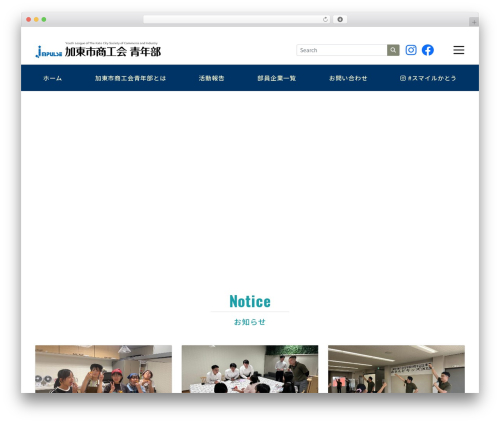The height and width of the screenshot is (423, 500).
Task: Open #スマイルかとう Instagram menu item
Action: click(x=428, y=78)
